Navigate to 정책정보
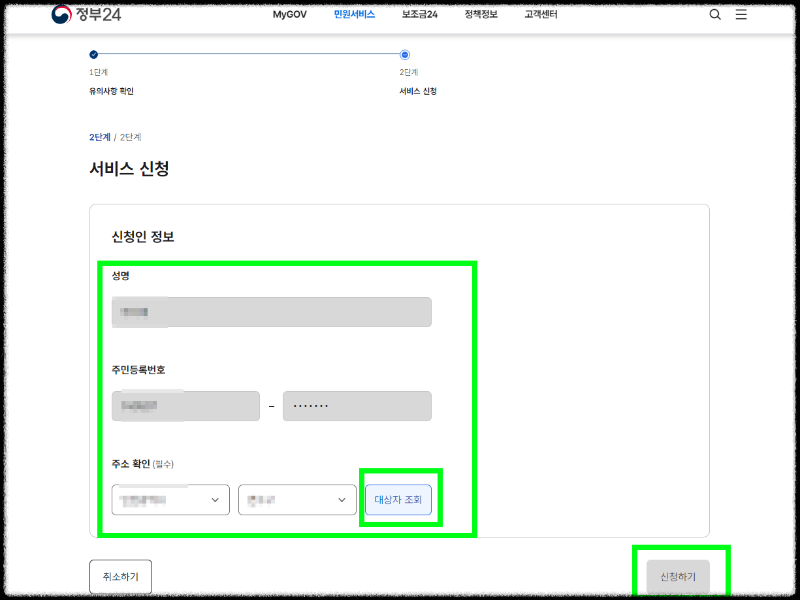800x600 pixels. (x=481, y=14)
